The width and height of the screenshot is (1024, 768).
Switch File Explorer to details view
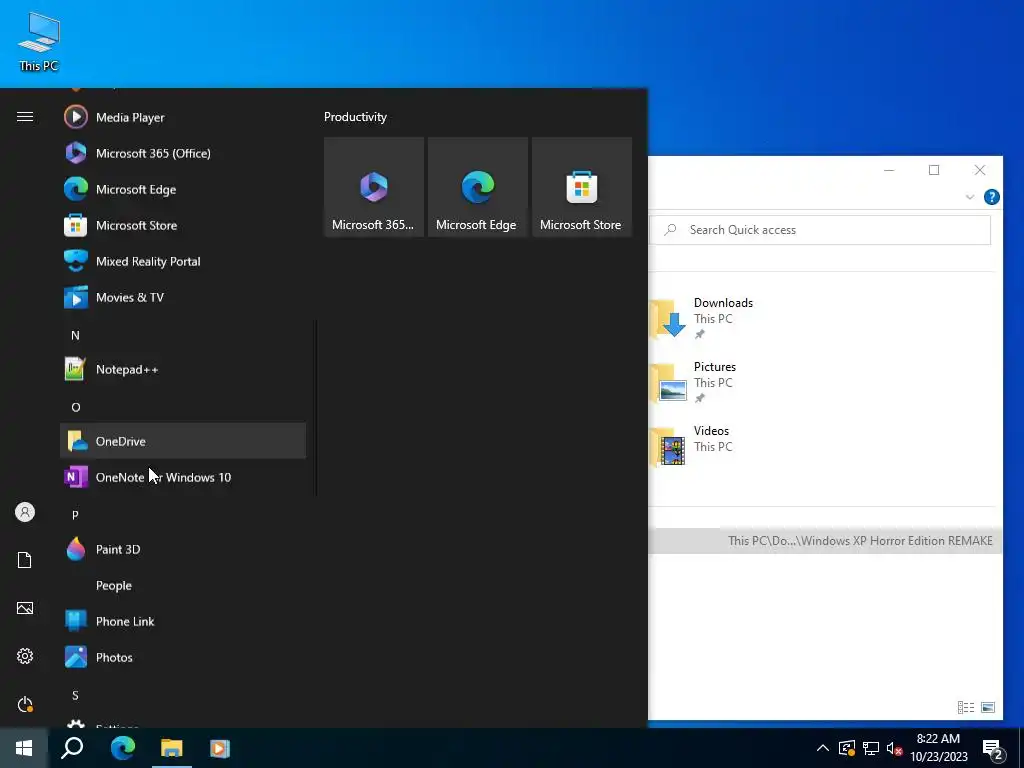tap(966, 707)
